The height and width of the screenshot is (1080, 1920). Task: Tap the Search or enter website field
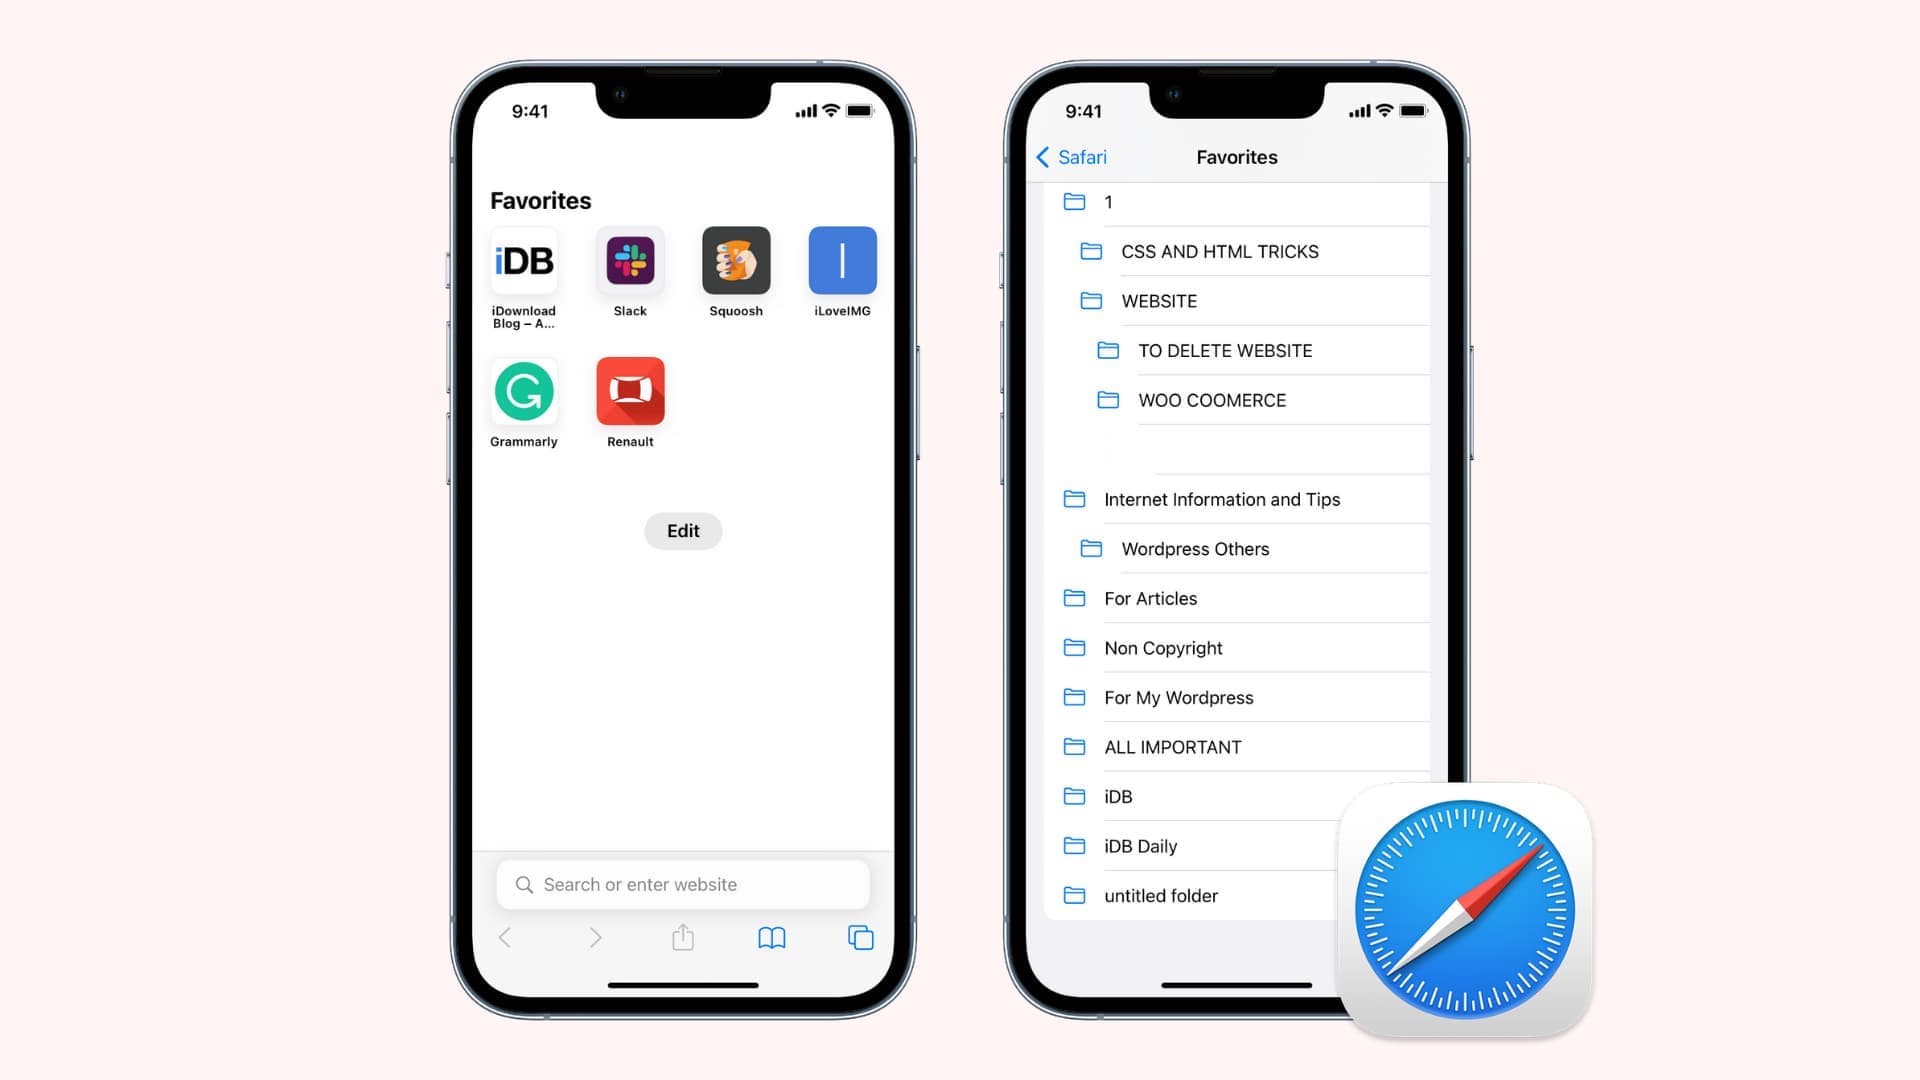(683, 884)
